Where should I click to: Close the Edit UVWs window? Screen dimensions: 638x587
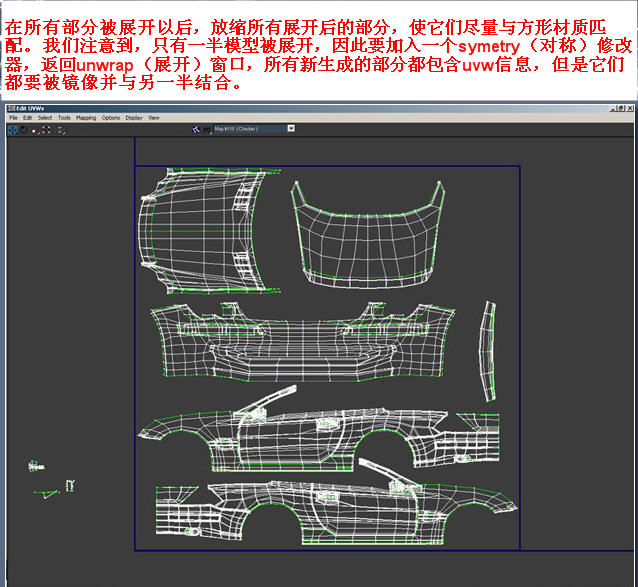631,108
